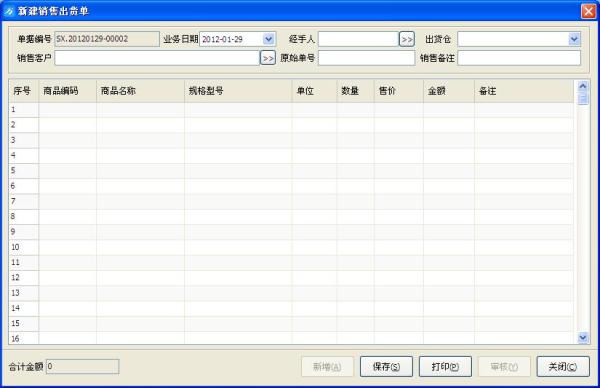The height and width of the screenshot is (388, 600).
Task: Click the 序号 column header
Action: point(24,91)
